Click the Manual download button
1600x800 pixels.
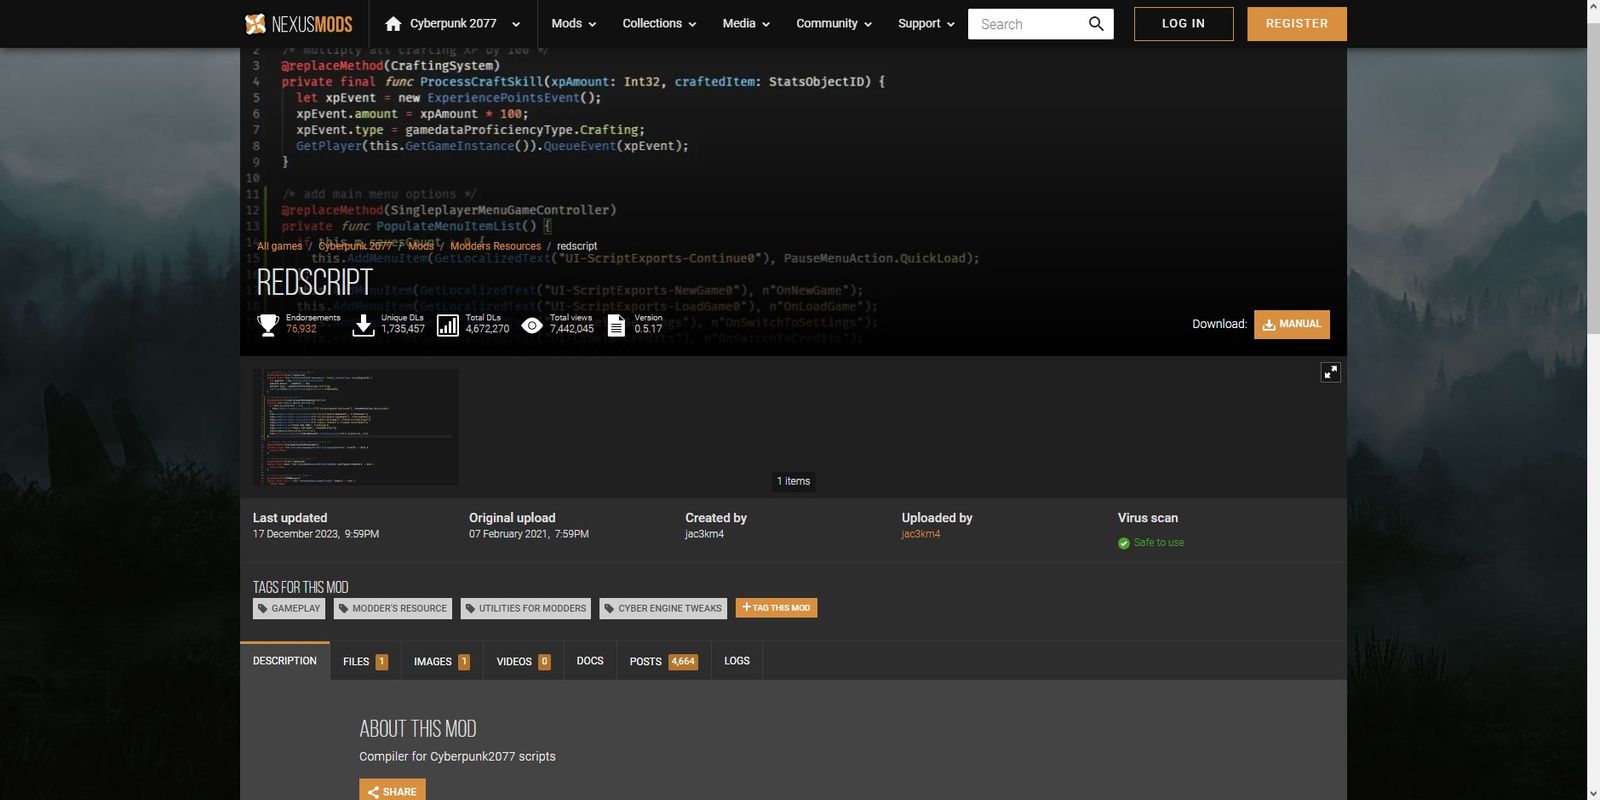tap(1292, 324)
